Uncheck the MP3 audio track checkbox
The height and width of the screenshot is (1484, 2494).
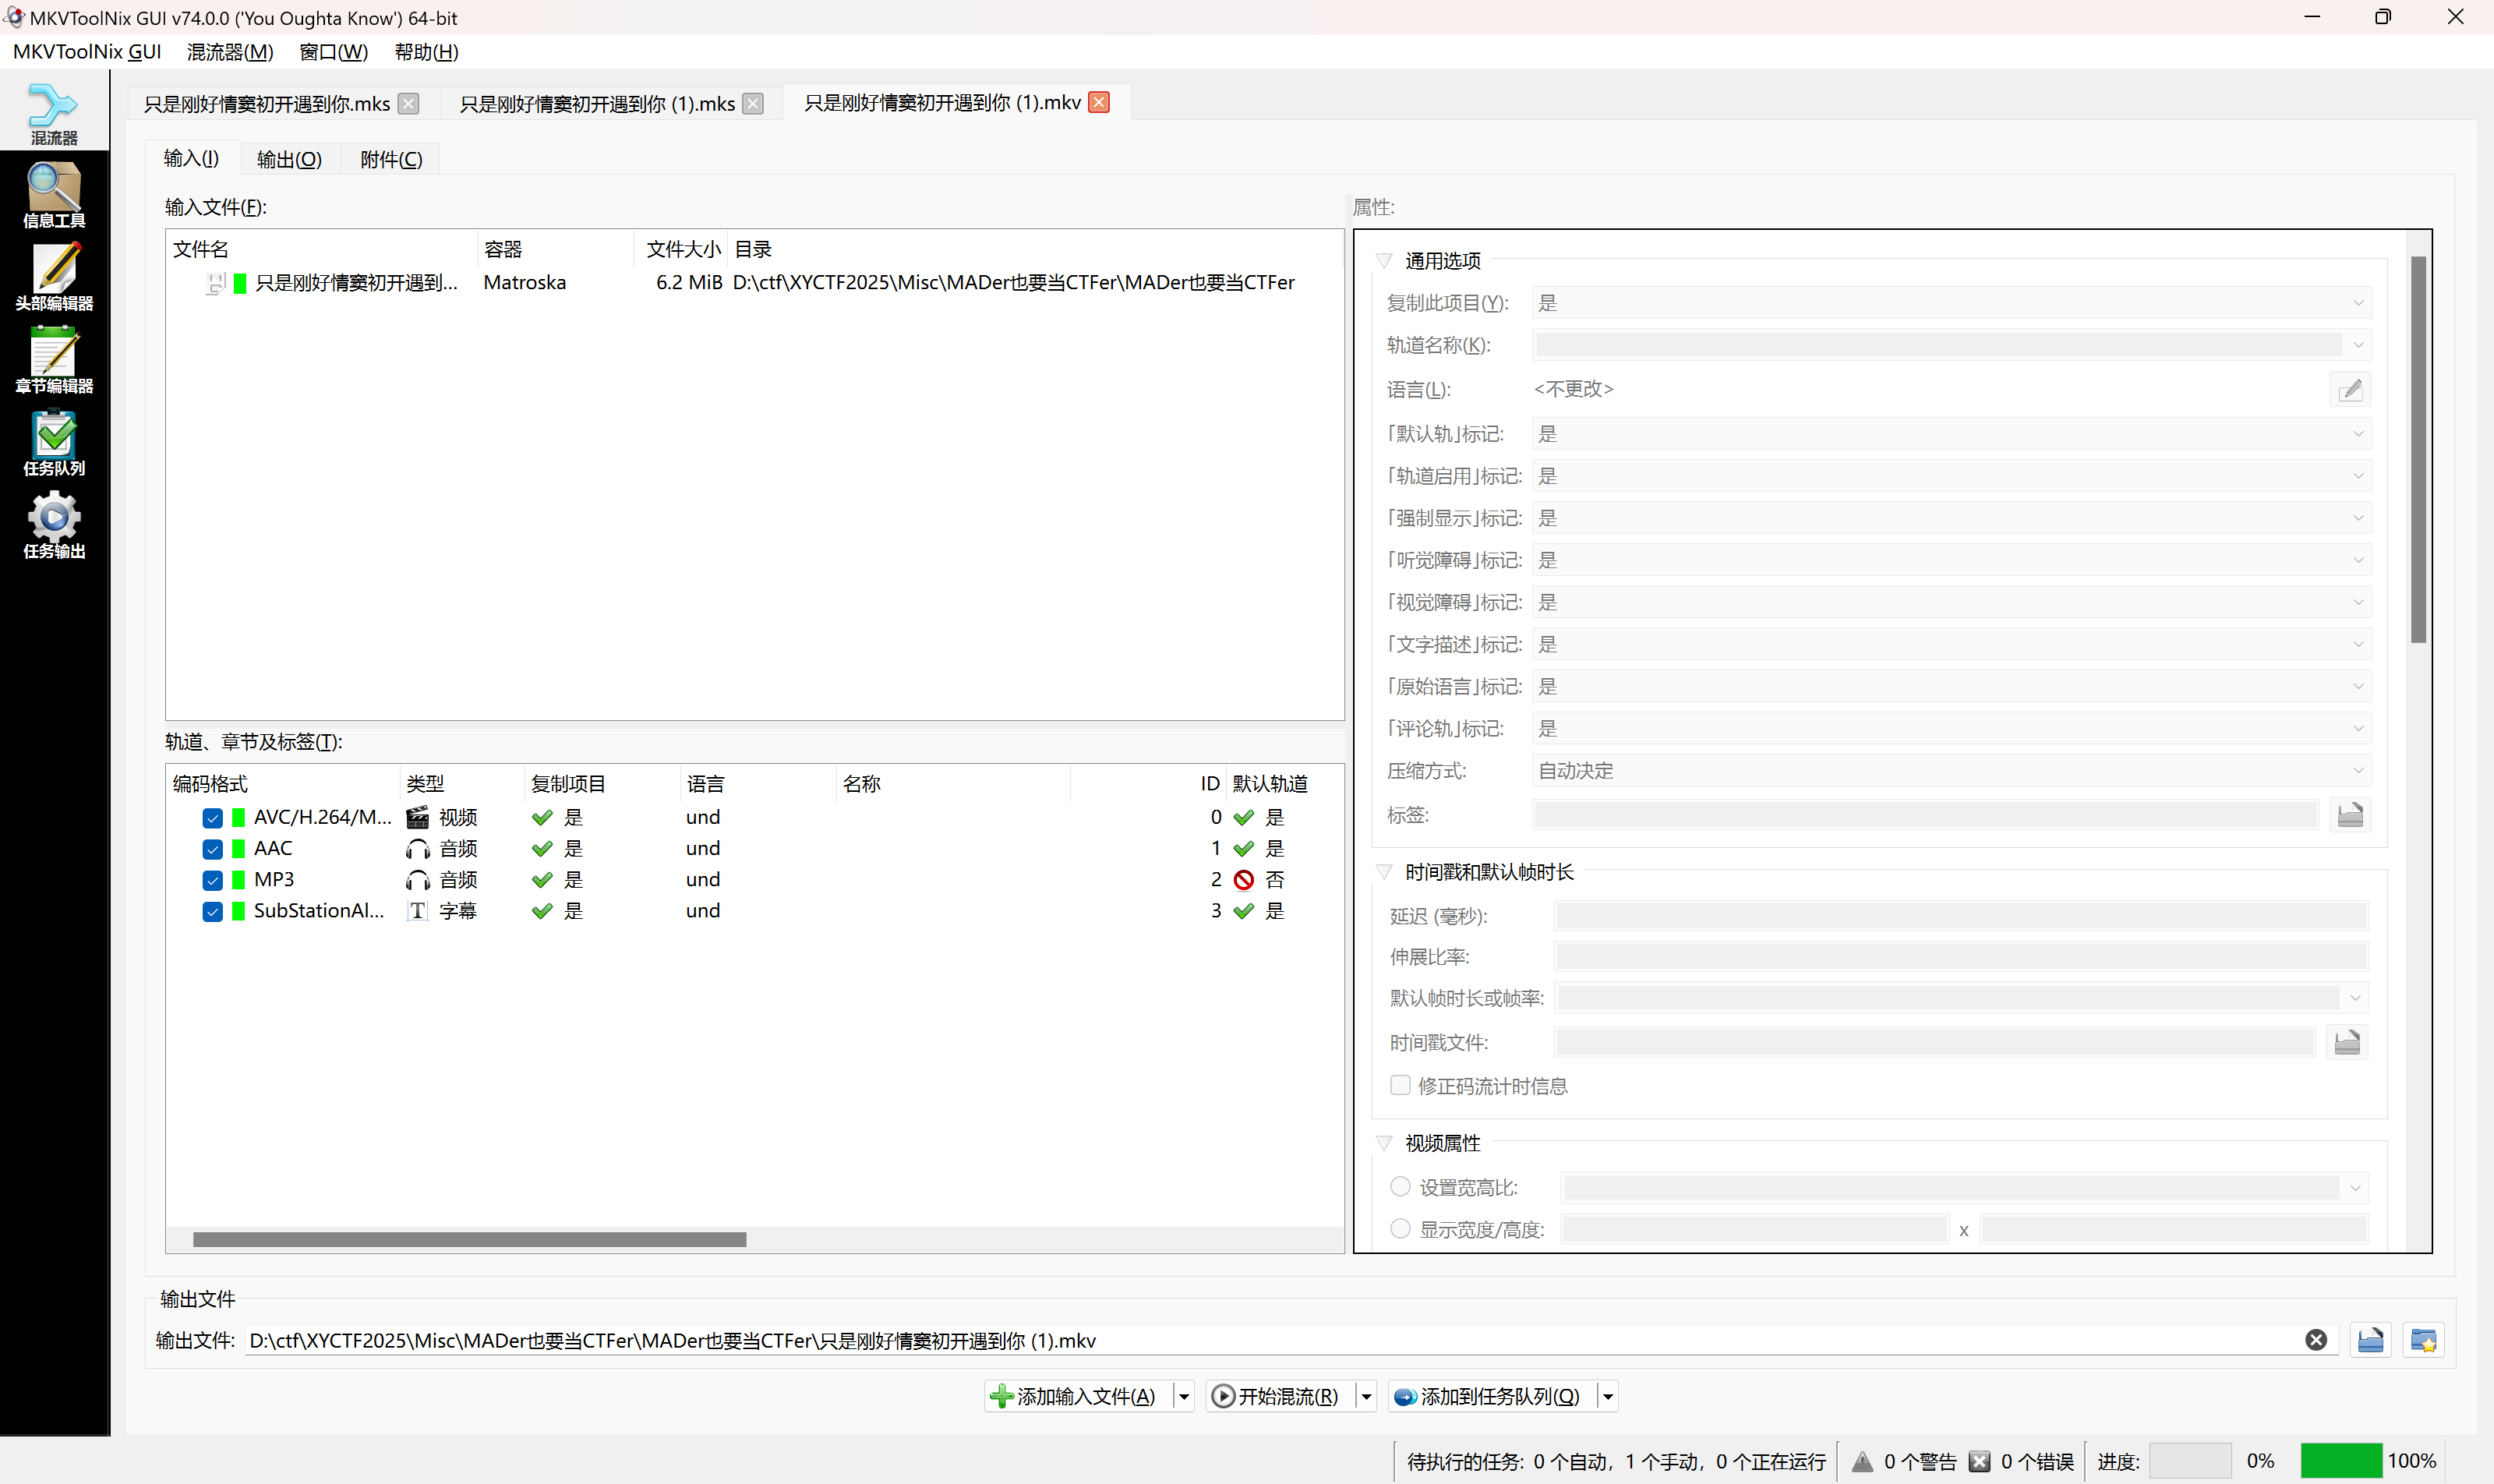(212, 880)
